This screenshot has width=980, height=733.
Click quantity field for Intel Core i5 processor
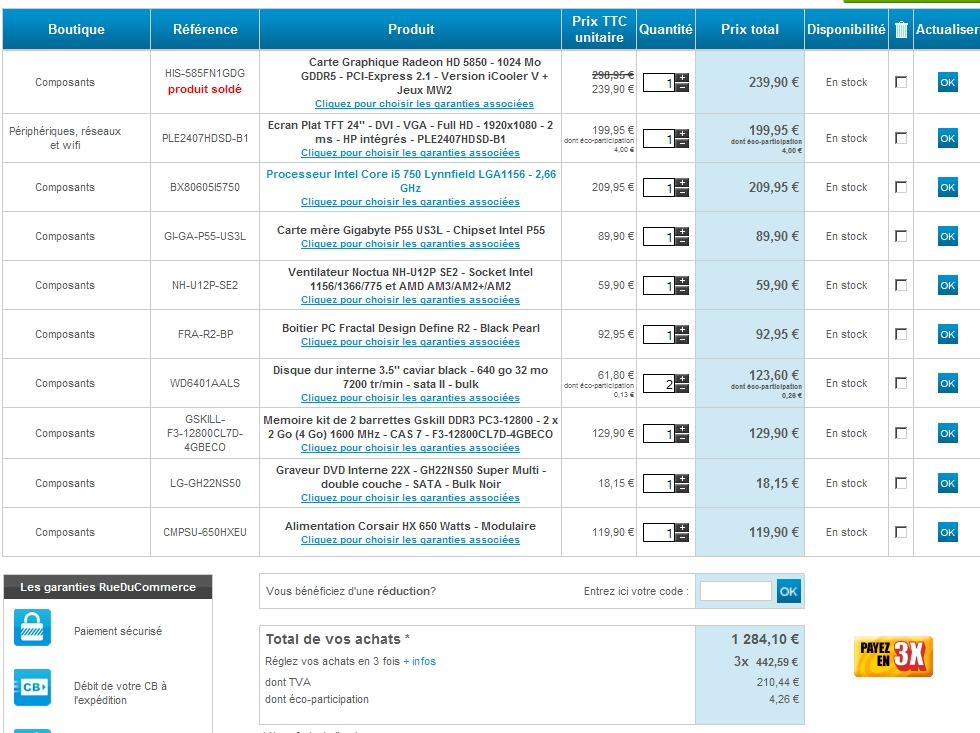click(658, 187)
